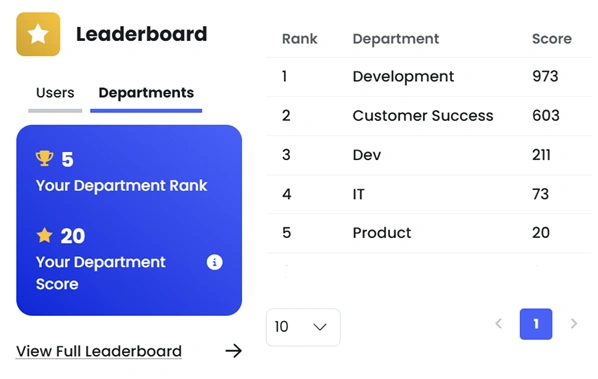
Task: Click the chevron in the page size selector
Action: (x=320, y=327)
